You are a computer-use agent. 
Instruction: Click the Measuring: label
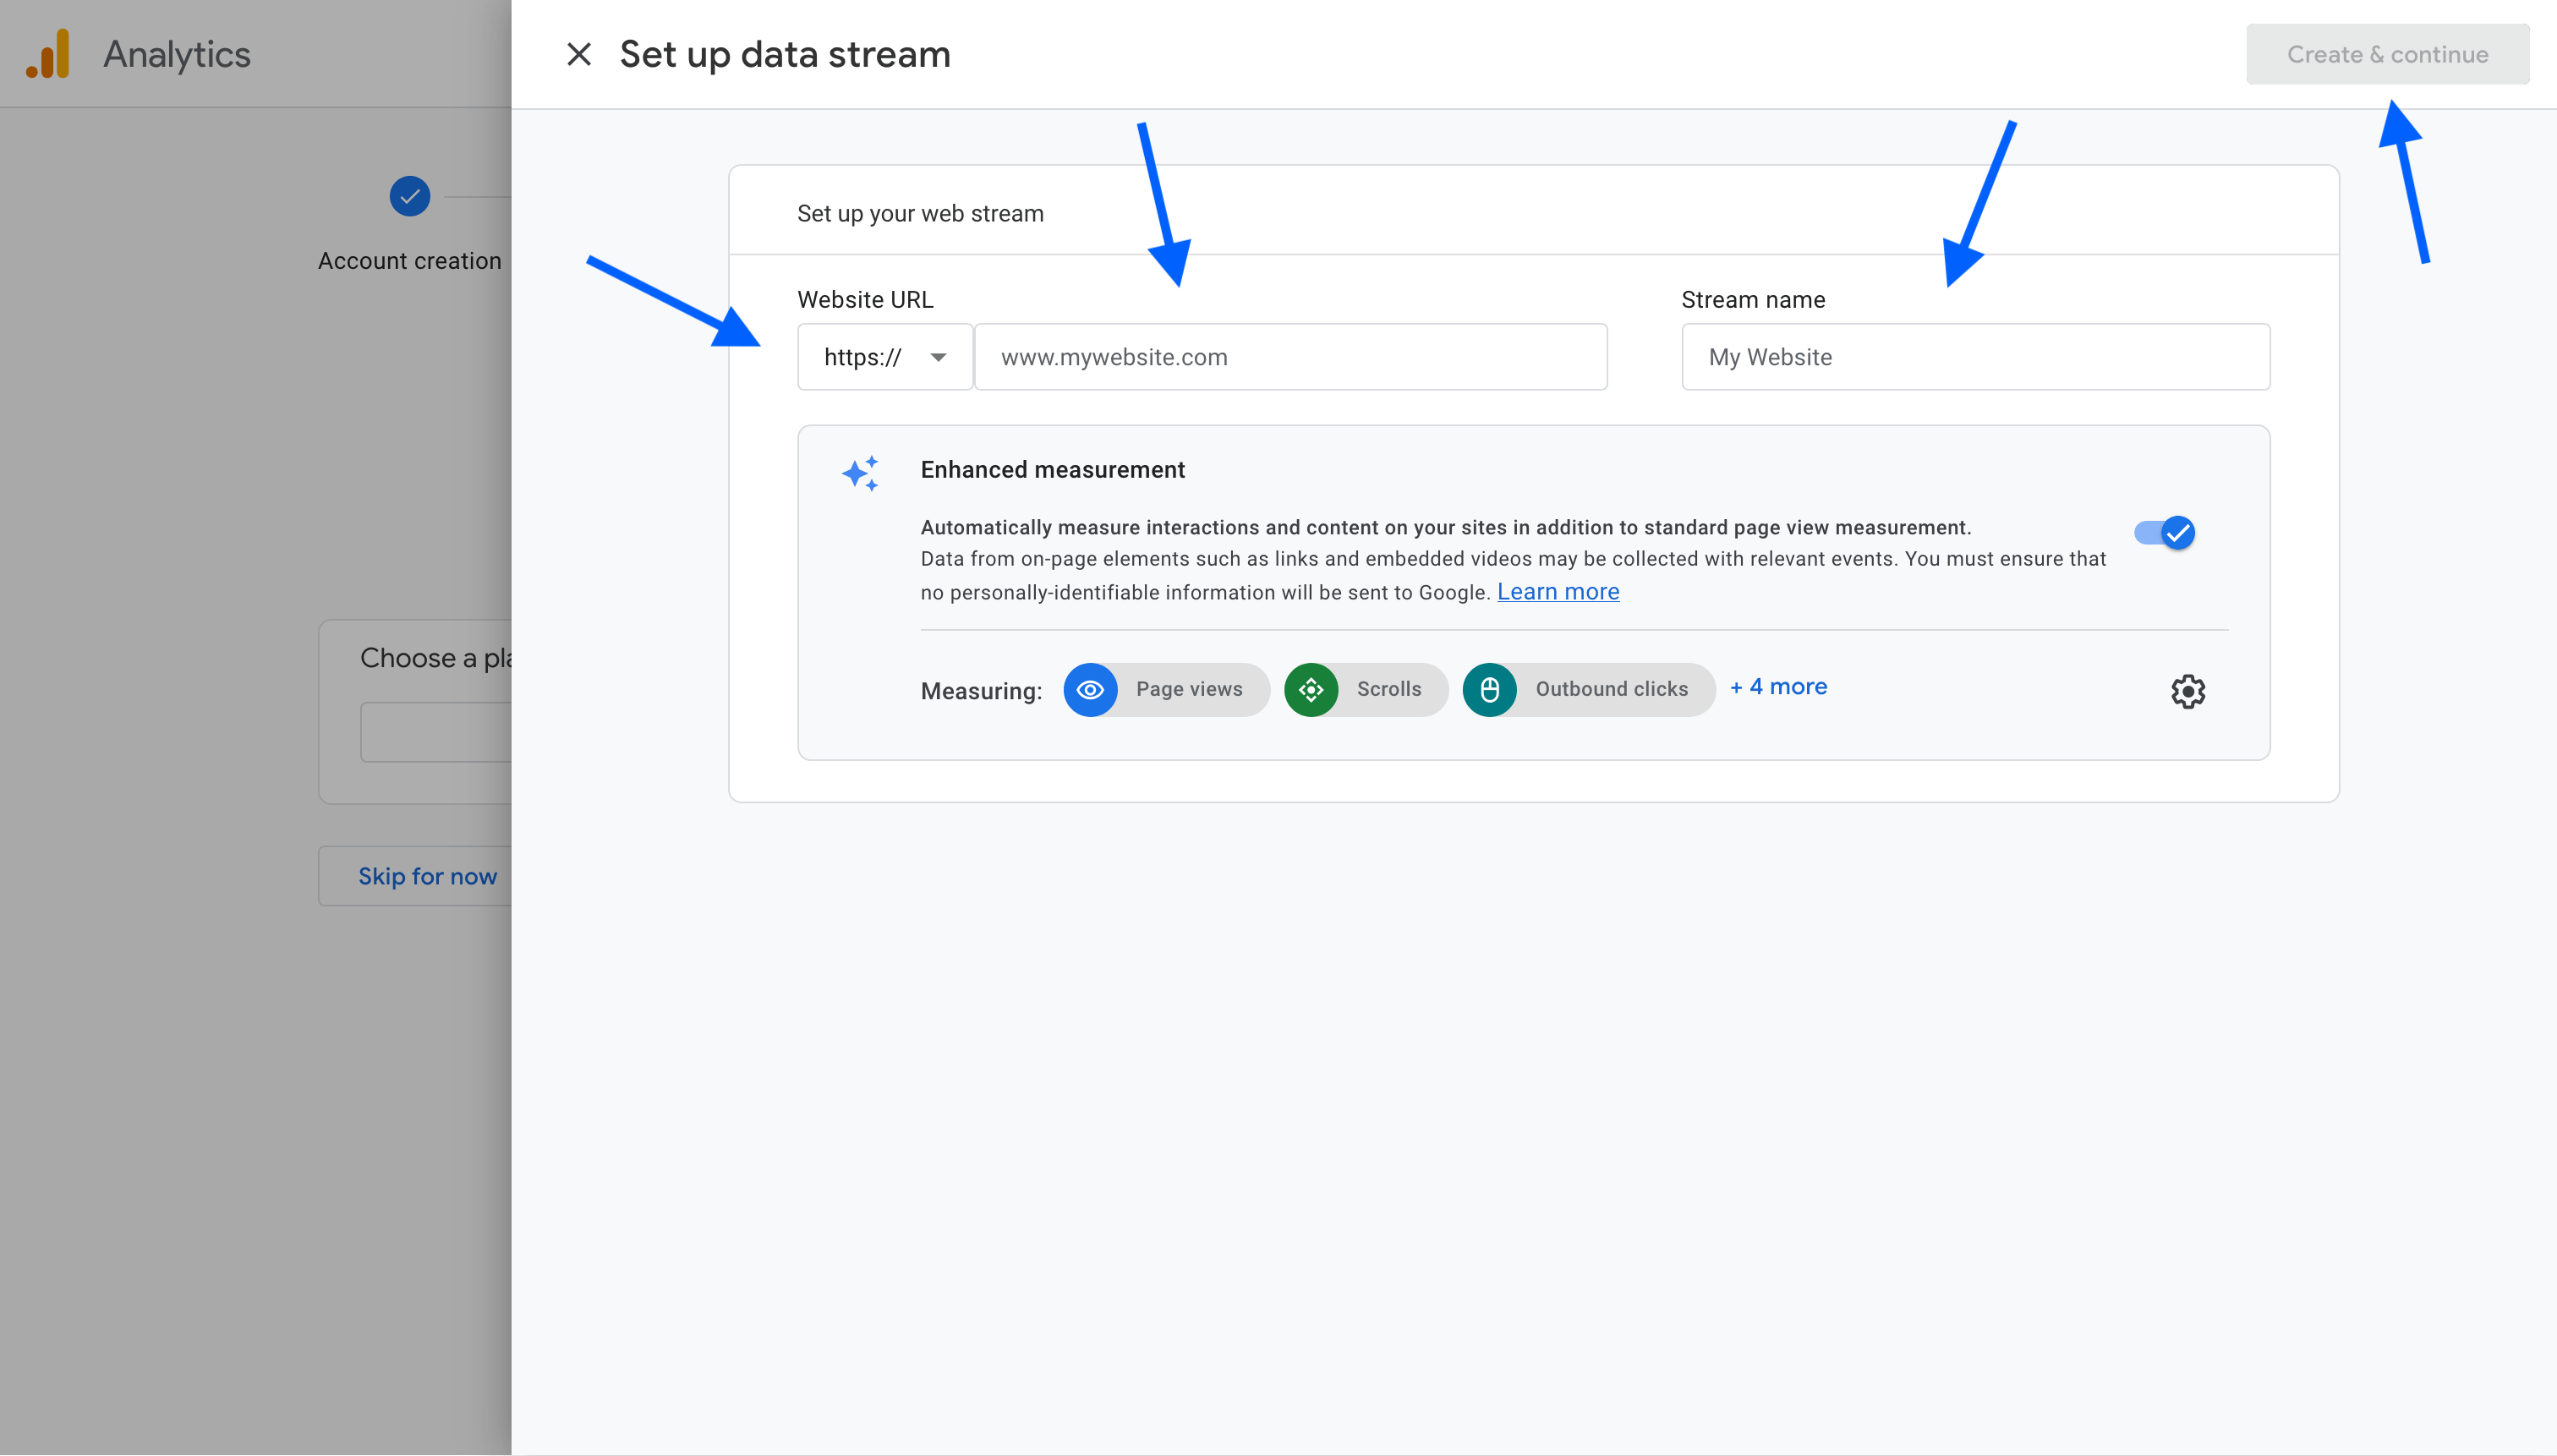click(x=981, y=691)
